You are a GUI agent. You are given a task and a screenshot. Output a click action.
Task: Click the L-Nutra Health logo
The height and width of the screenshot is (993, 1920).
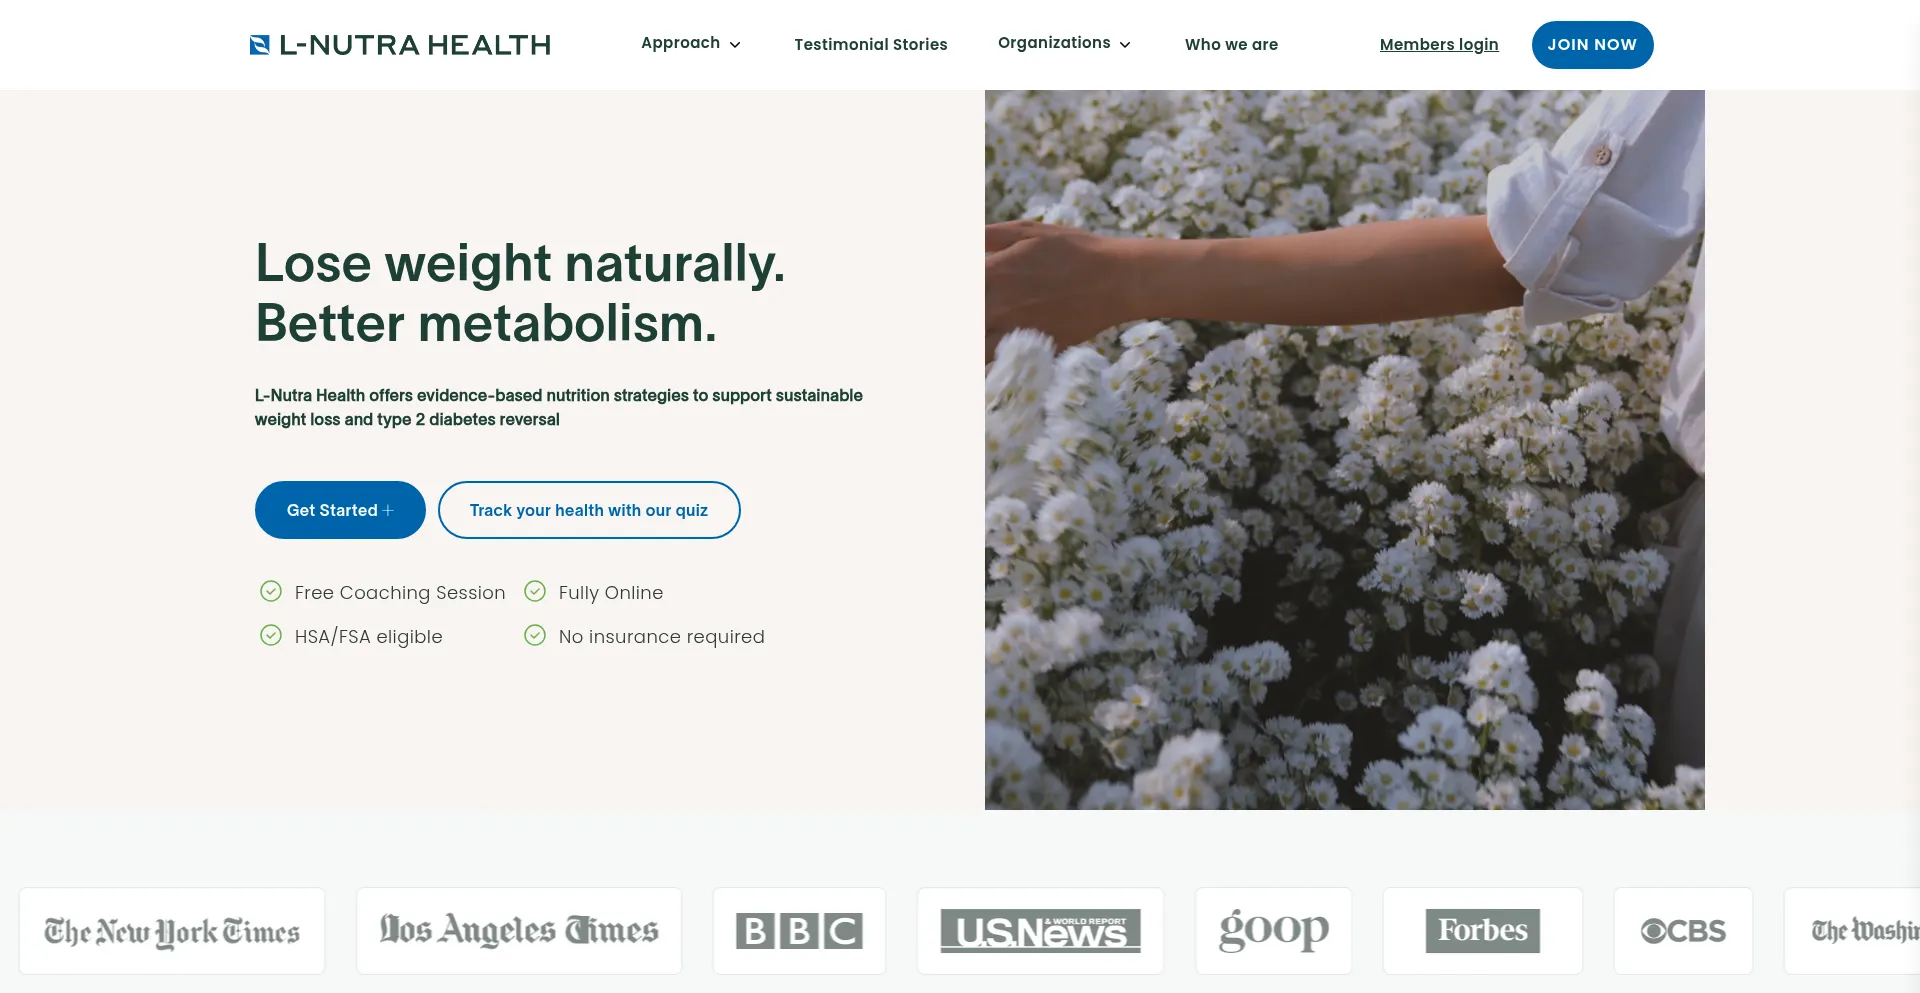[400, 45]
